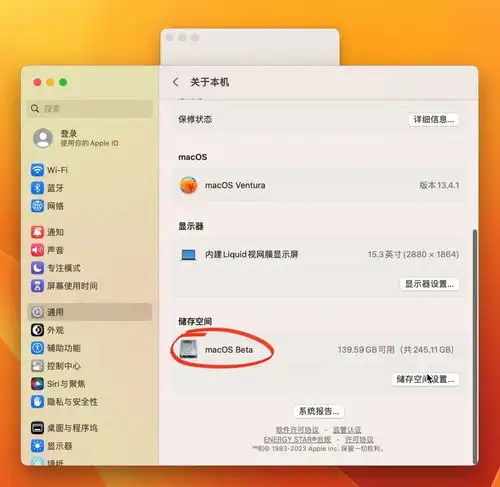Open the 软件许可协议 link
Screen dimensions: 500x487
(x=297, y=430)
